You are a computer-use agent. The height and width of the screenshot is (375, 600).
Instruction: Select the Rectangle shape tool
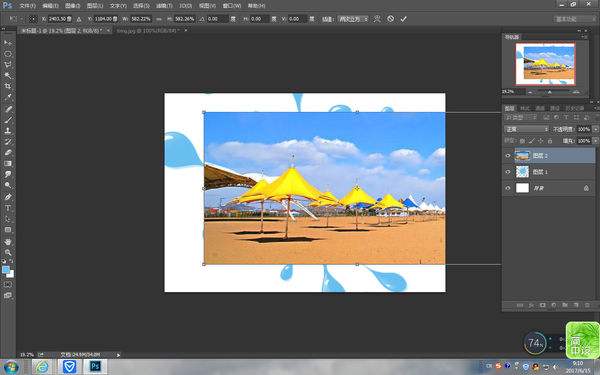click(x=8, y=230)
